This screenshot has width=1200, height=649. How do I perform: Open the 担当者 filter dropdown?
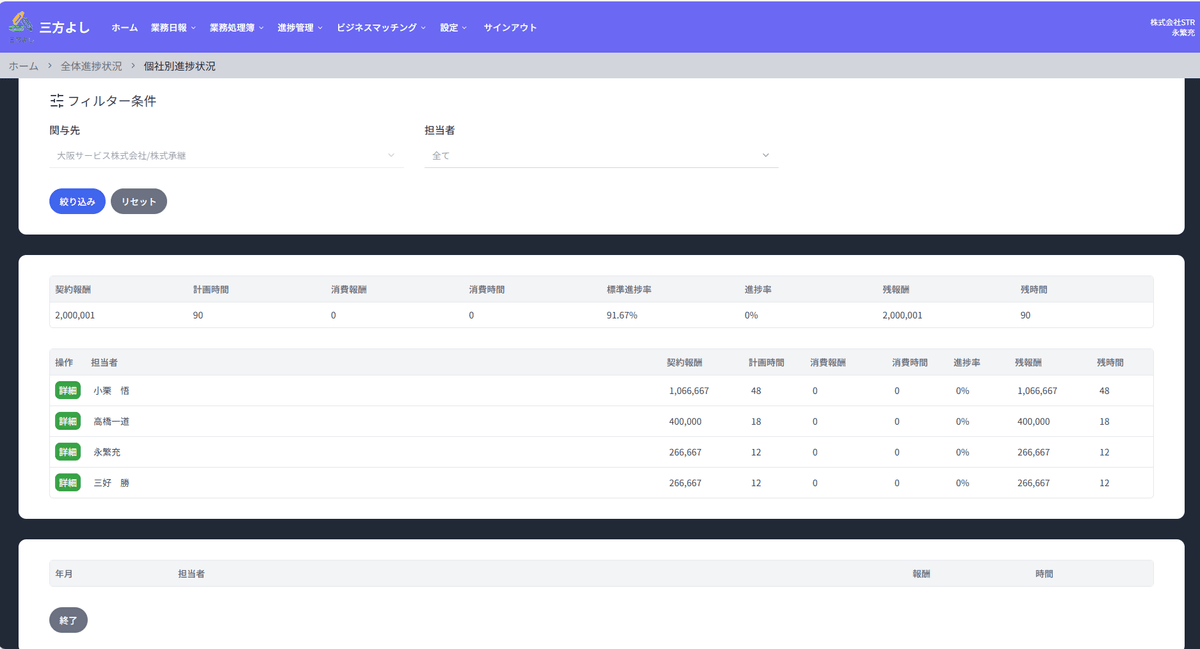pos(600,156)
